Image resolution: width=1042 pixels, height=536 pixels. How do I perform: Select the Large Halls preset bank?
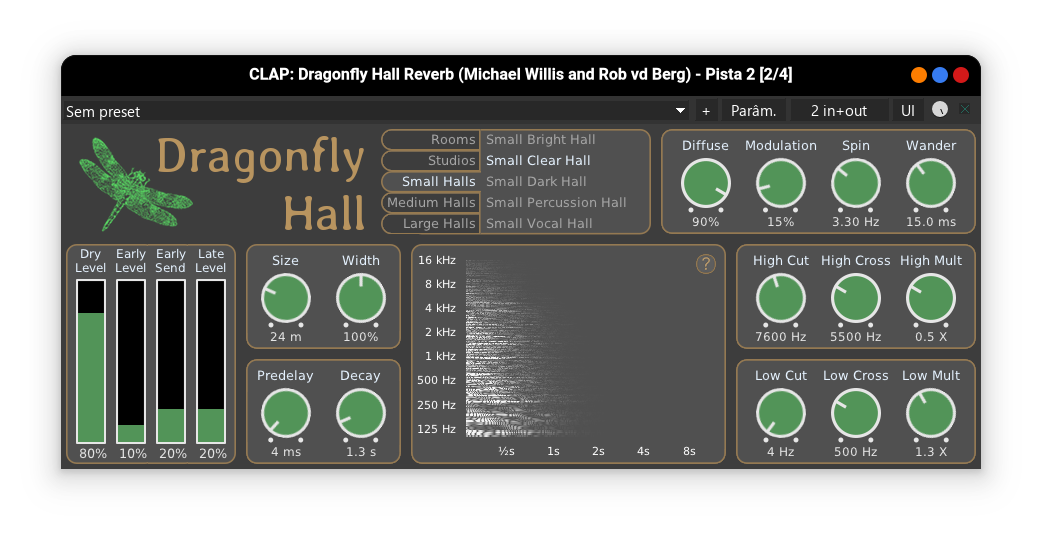(431, 224)
